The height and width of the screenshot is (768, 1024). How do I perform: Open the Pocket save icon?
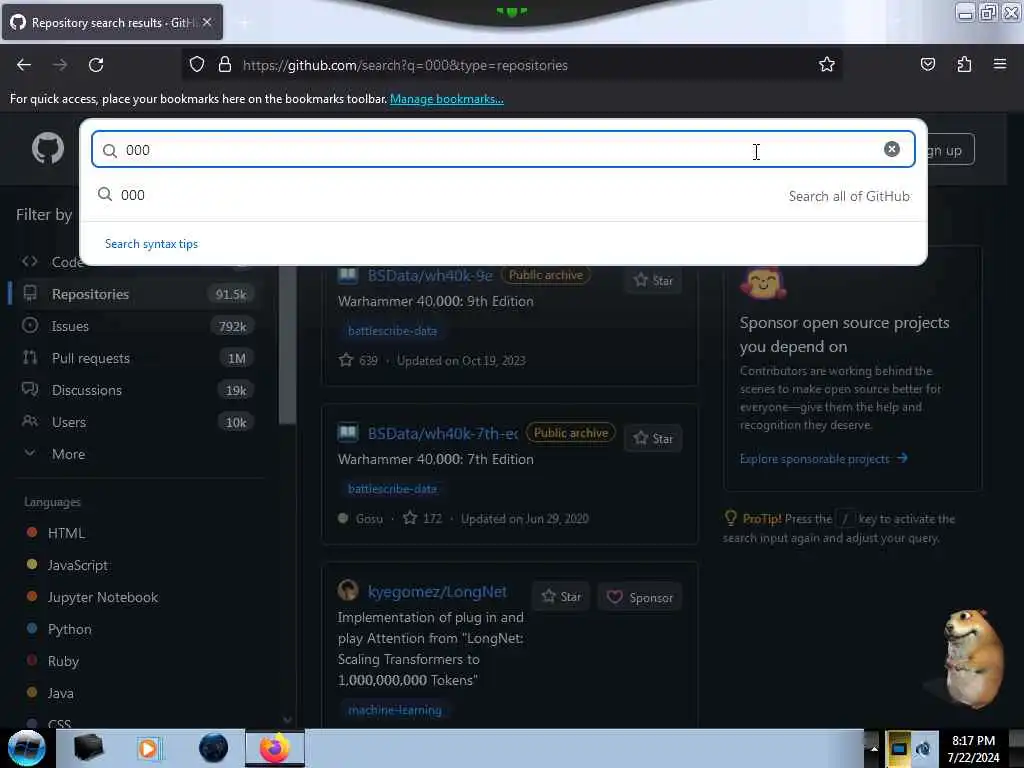(927, 64)
